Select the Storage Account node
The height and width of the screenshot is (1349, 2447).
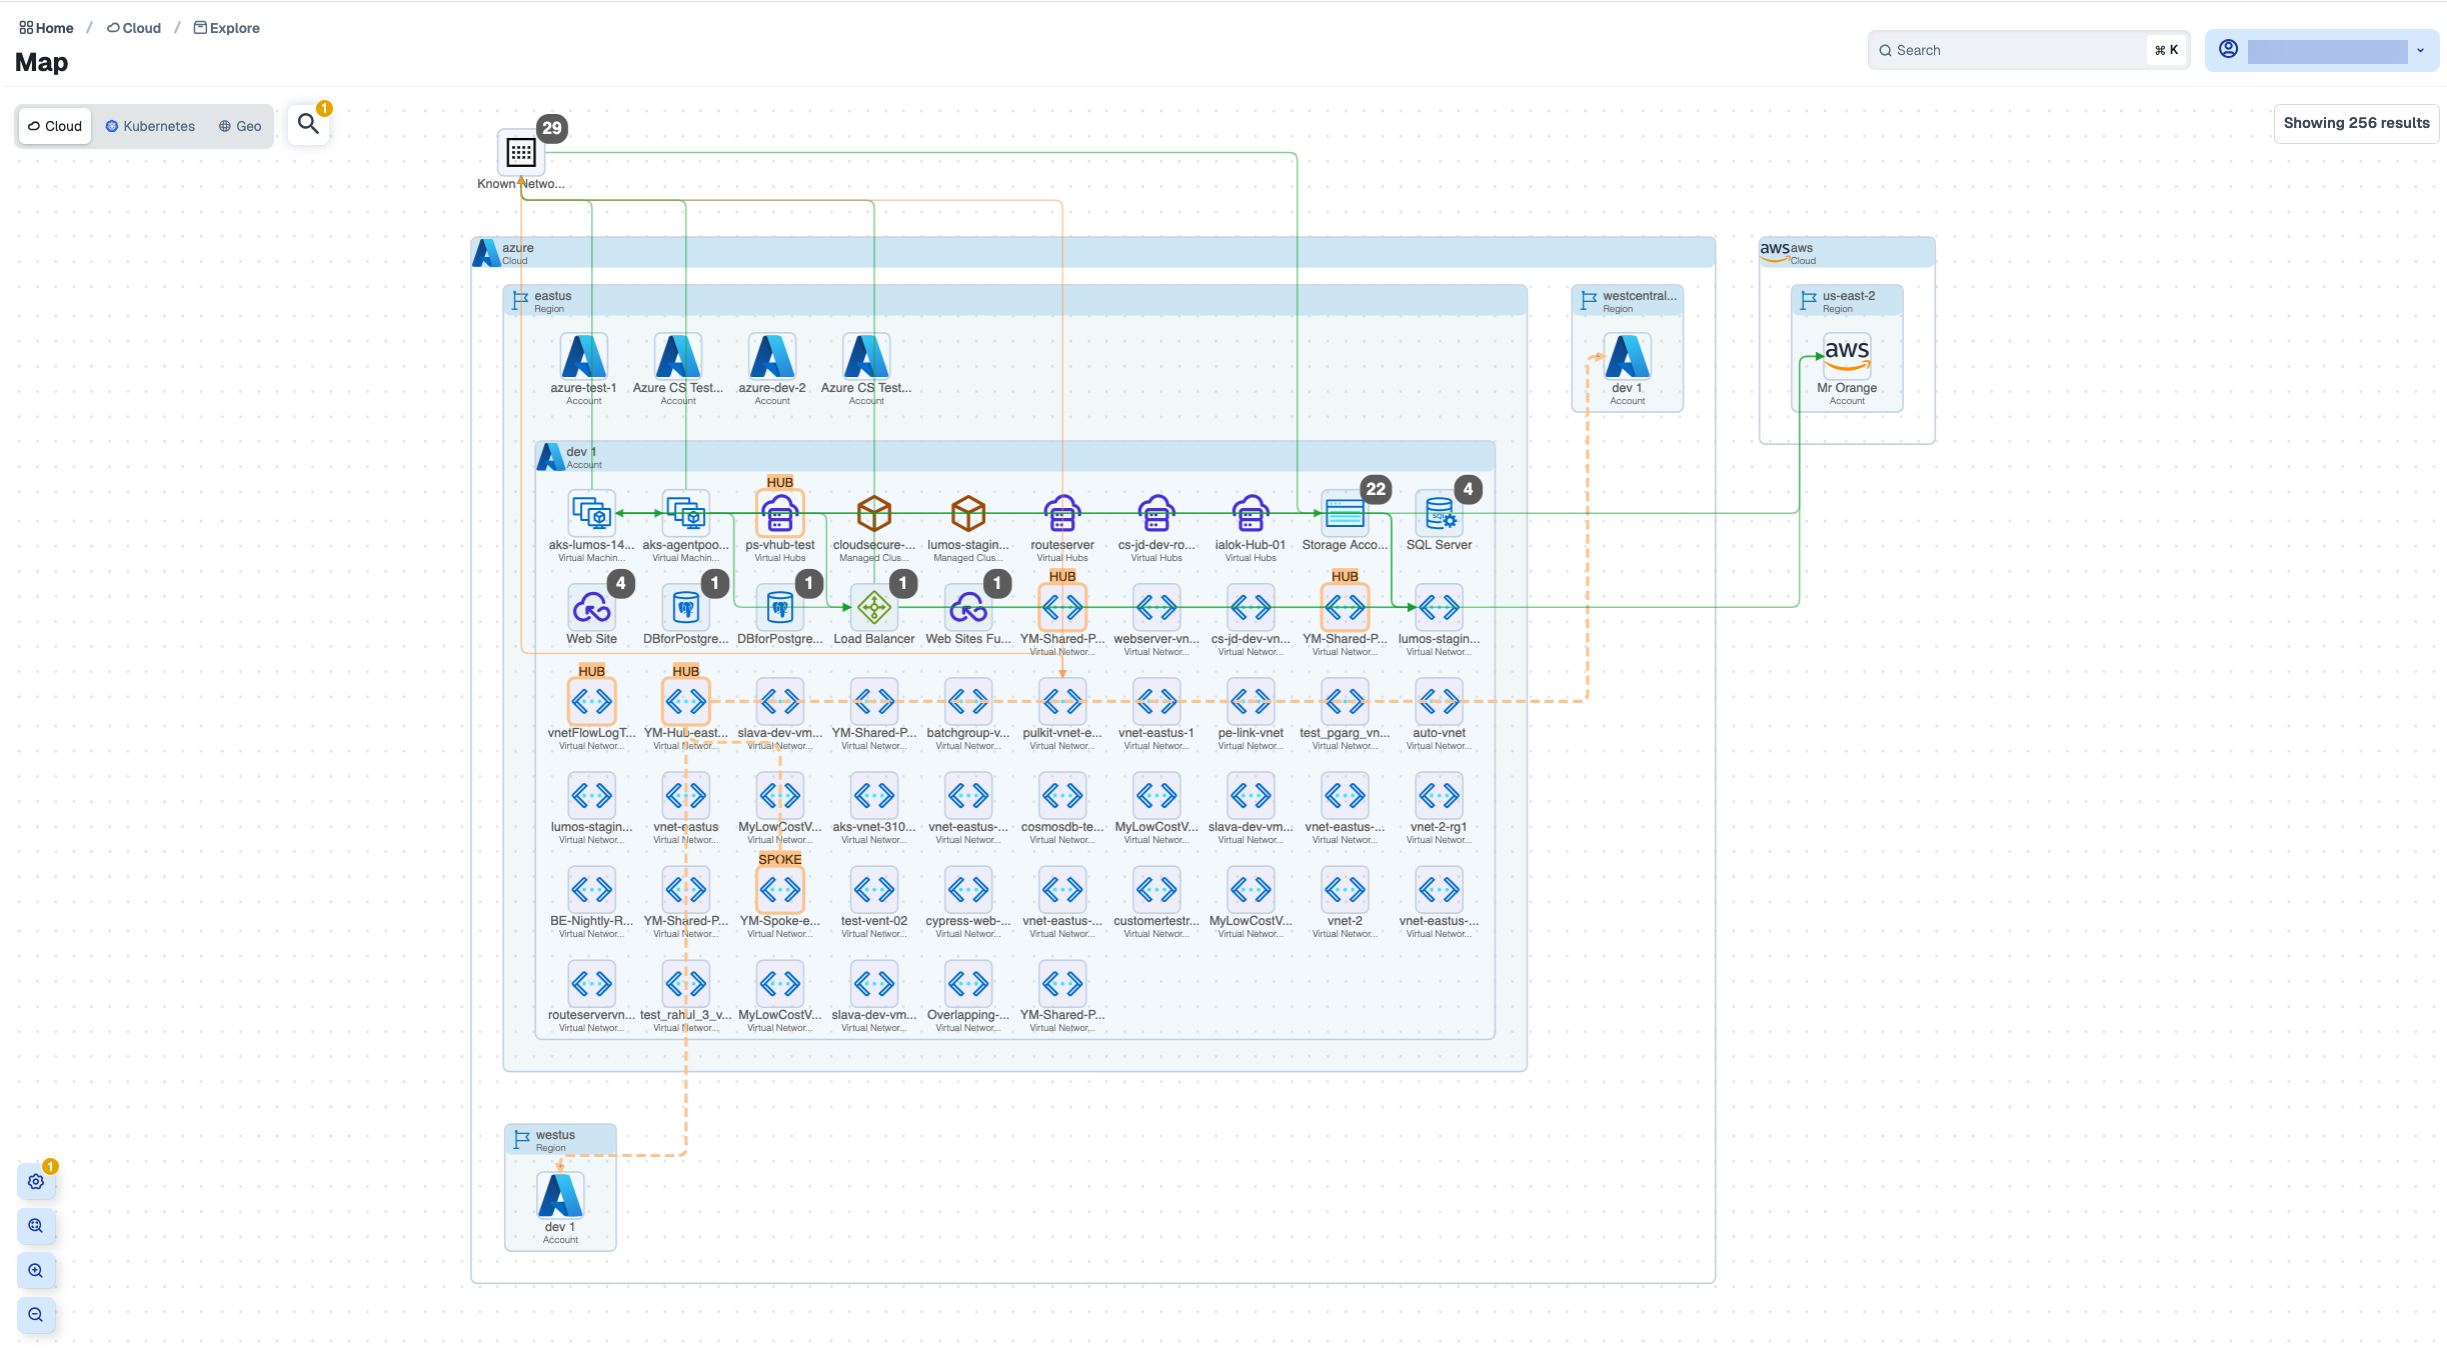coord(1345,514)
